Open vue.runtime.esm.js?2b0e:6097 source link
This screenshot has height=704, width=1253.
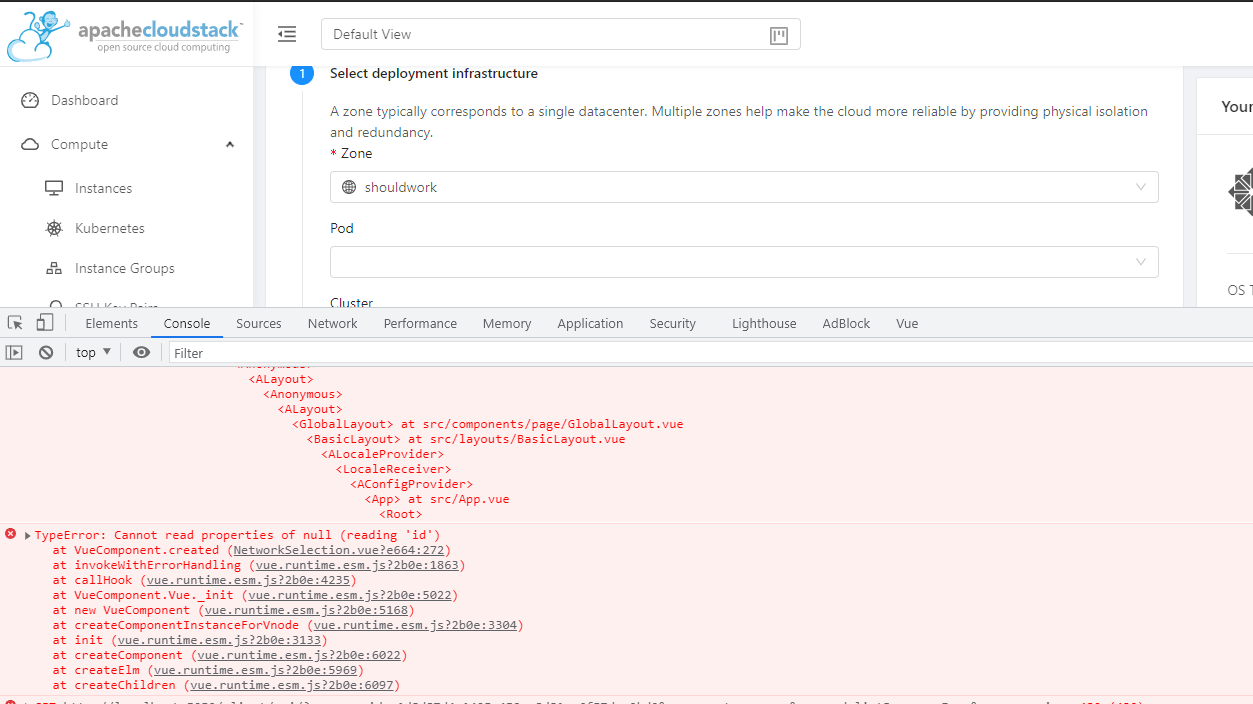[x=292, y=685]
